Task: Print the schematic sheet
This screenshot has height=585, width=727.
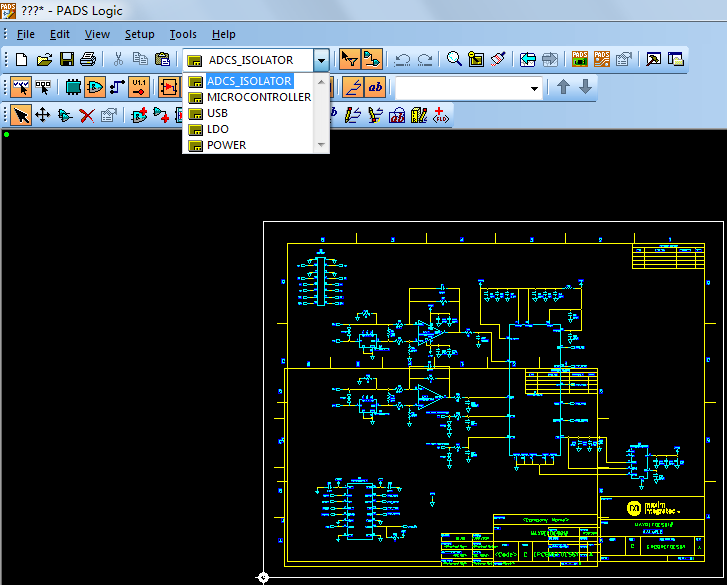Action: tap(88, 59)
